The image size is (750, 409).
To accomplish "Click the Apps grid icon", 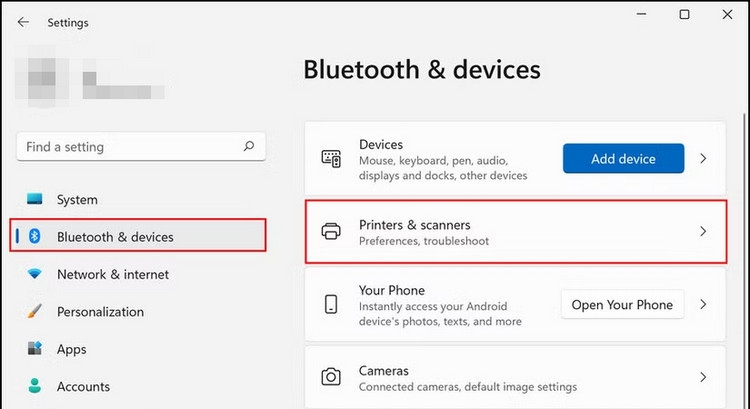I will (36, 349).
